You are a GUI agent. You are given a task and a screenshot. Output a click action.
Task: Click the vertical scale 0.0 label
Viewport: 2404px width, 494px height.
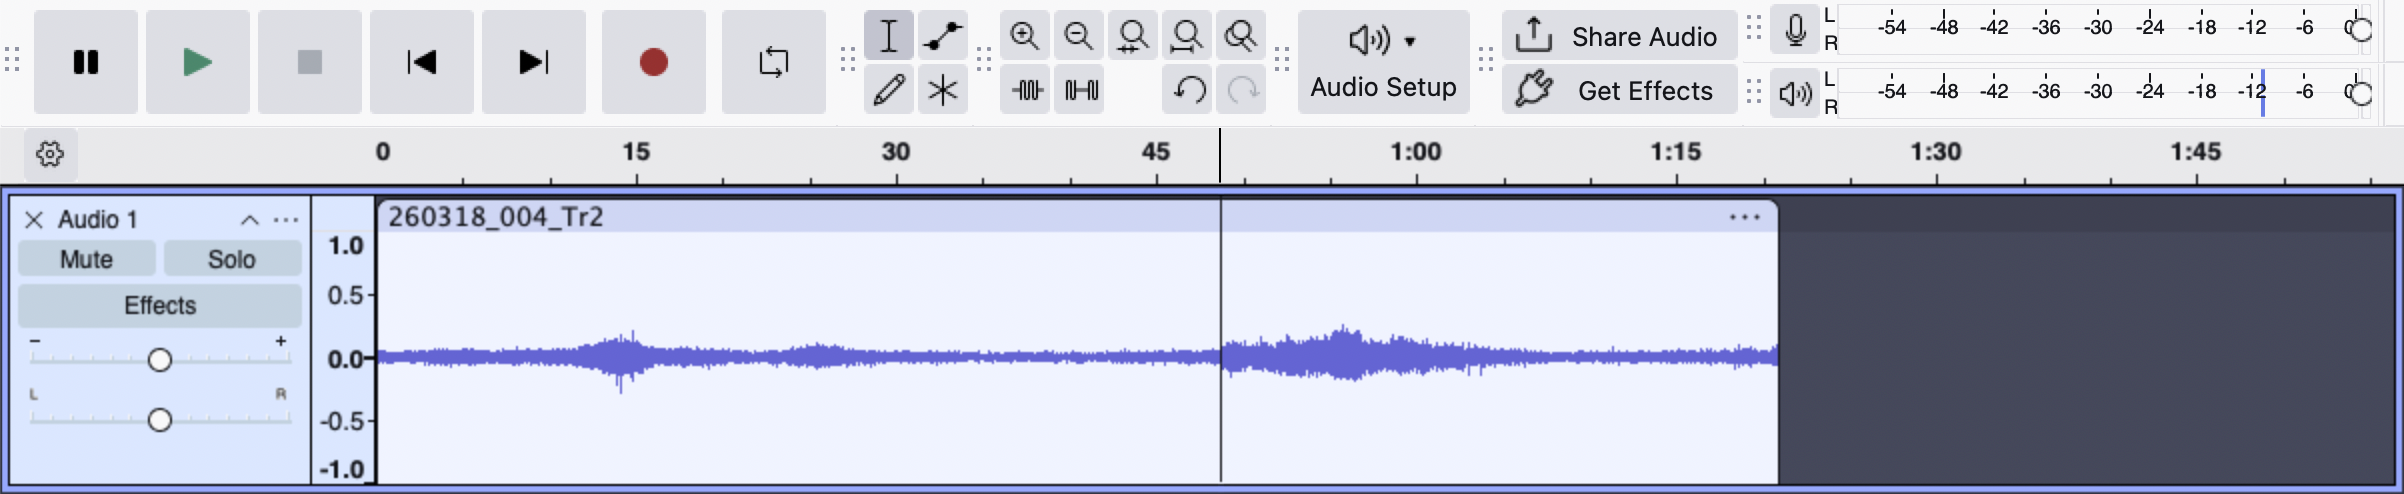tap(345, 359)
